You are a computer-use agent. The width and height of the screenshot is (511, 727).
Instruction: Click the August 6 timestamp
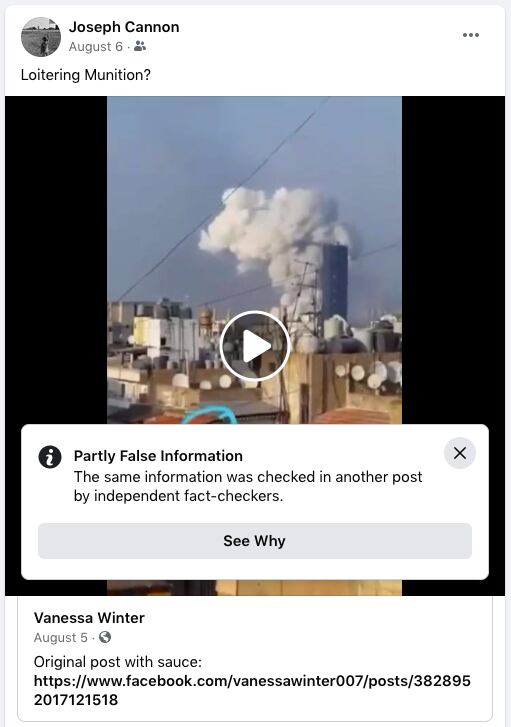click(x=96, y=46)
